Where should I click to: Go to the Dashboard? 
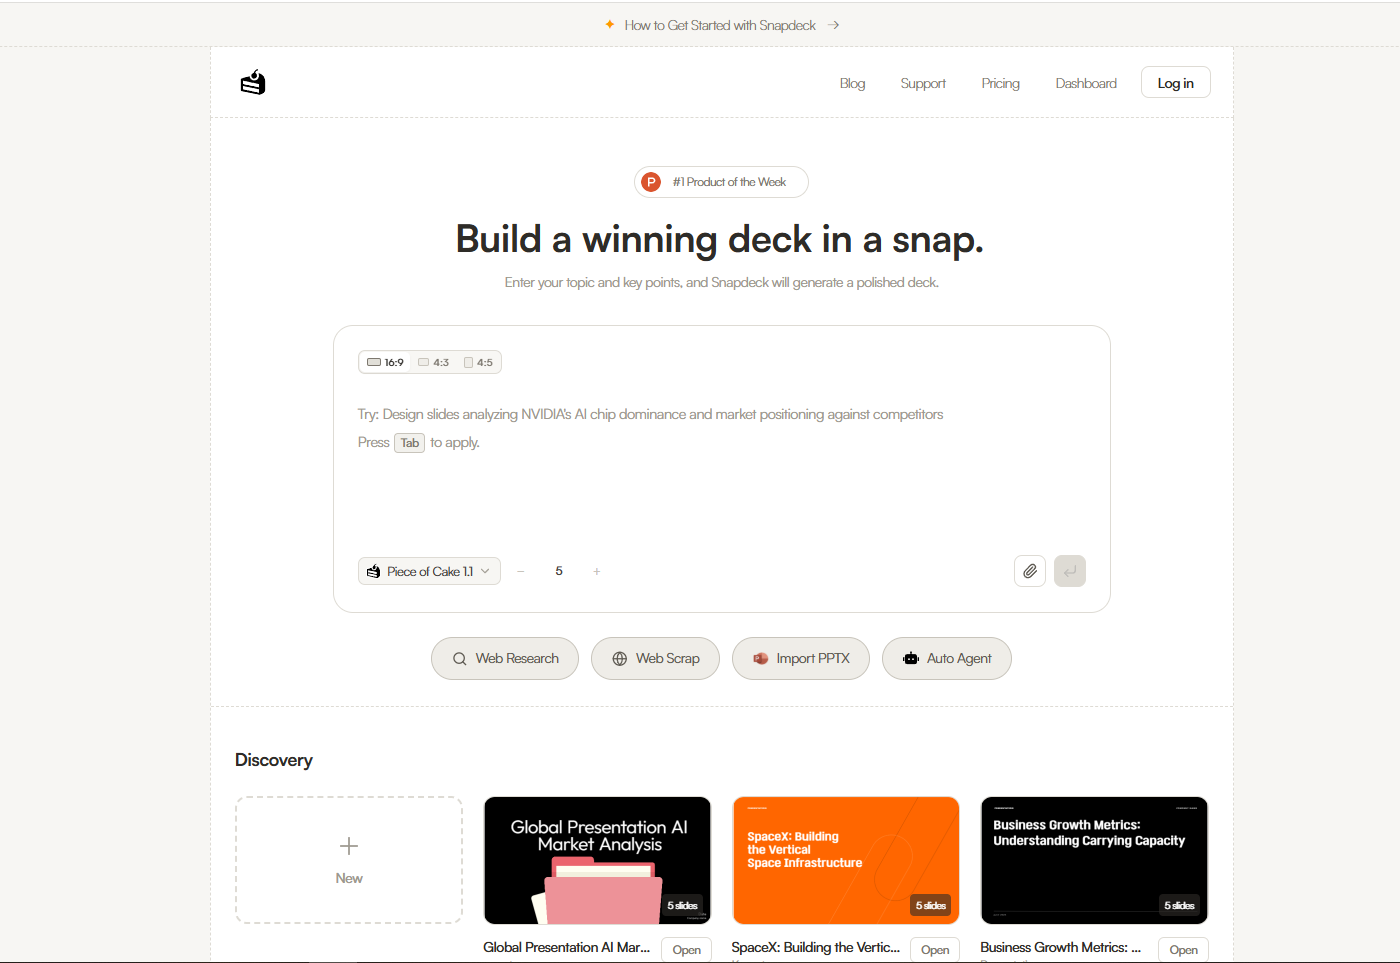click(1086, 83)
